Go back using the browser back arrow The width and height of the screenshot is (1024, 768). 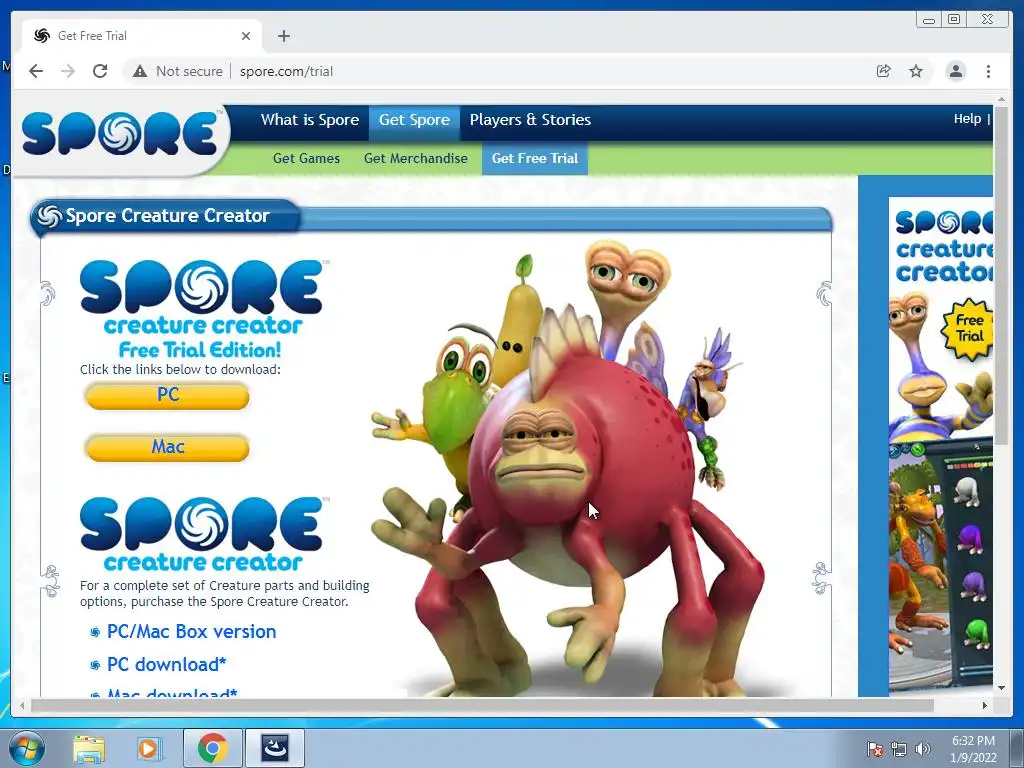(36, 71)
